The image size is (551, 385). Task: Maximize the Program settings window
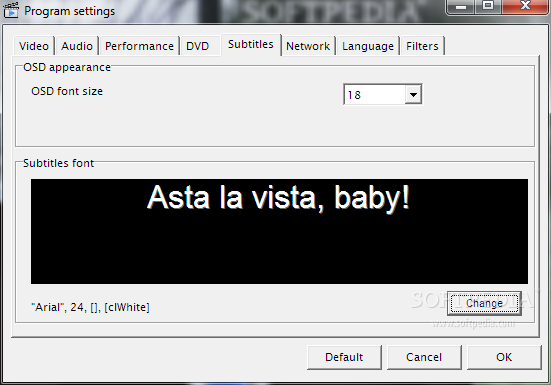coord(488,6)
